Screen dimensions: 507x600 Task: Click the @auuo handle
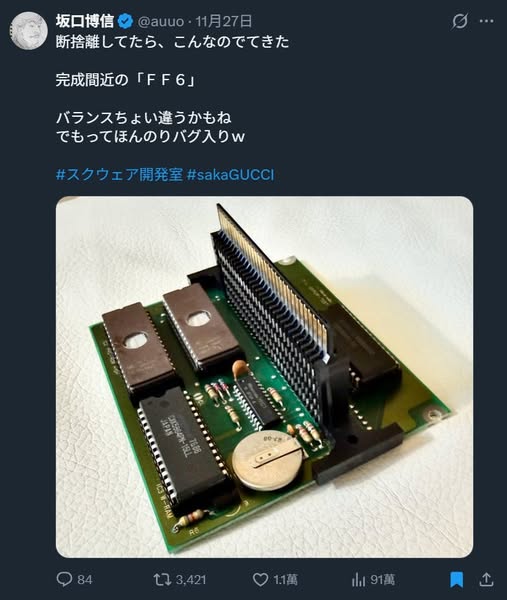(x=160, y=21)
